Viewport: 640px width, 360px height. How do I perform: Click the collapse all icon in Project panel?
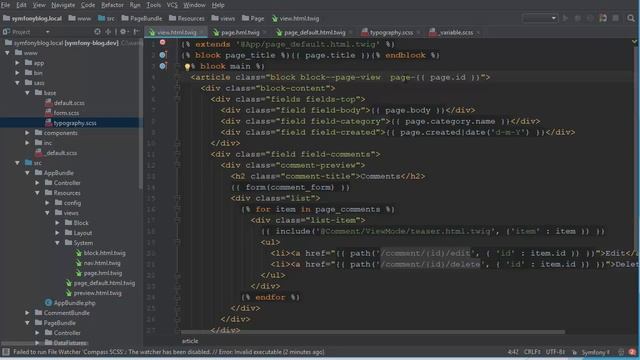point(108,31)
